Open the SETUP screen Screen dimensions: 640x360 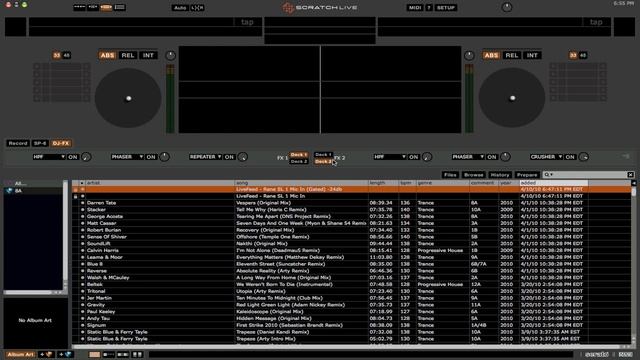point(446,7)
